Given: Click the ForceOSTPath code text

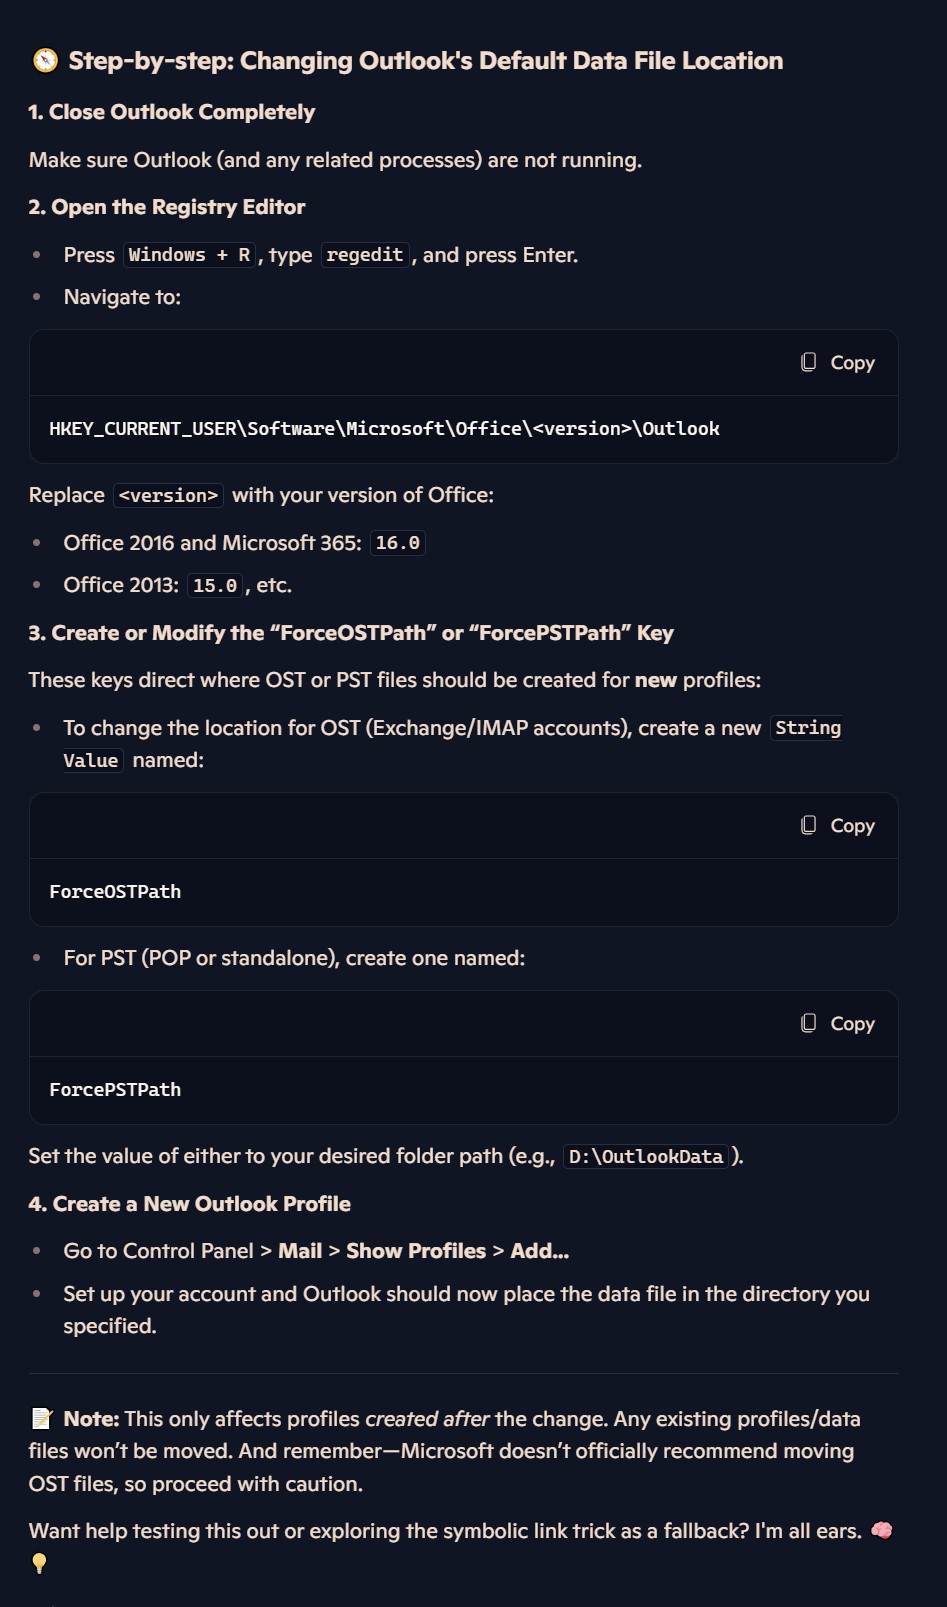Looking at the screenshot, I should (x=115, y=892).
